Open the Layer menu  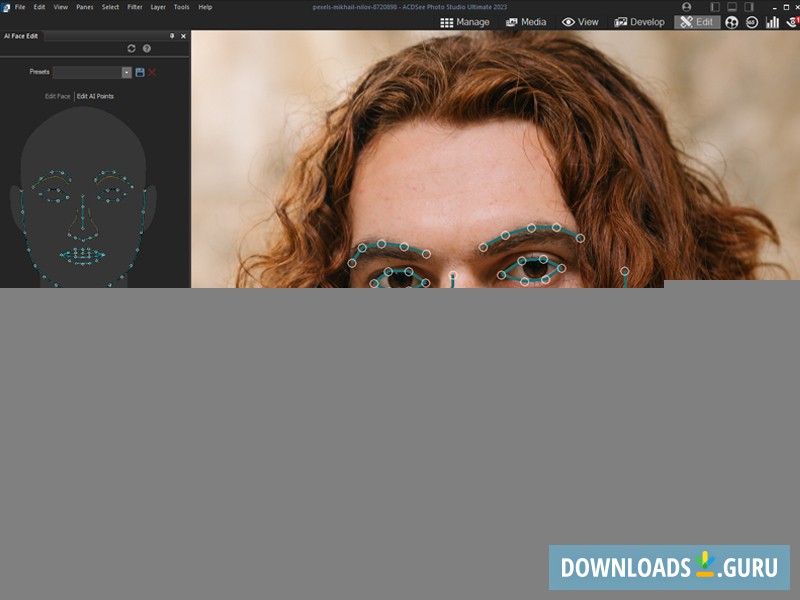coord(158,7)
